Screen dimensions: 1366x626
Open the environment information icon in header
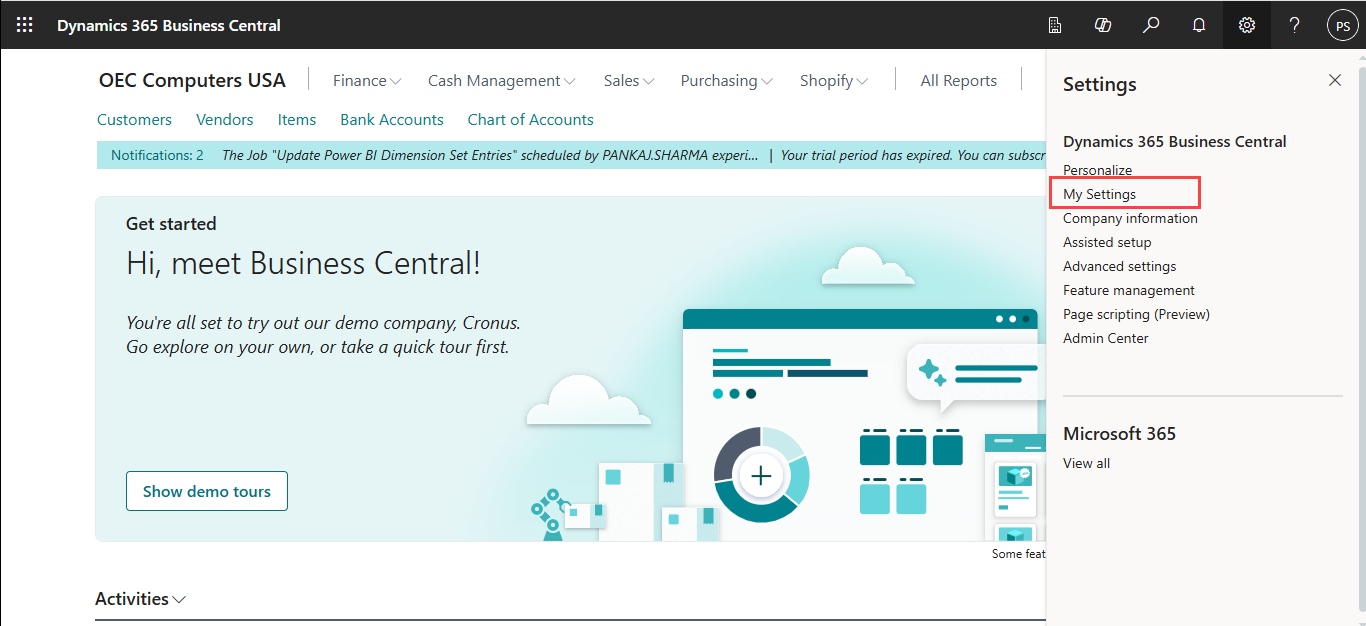(1055, 25)
